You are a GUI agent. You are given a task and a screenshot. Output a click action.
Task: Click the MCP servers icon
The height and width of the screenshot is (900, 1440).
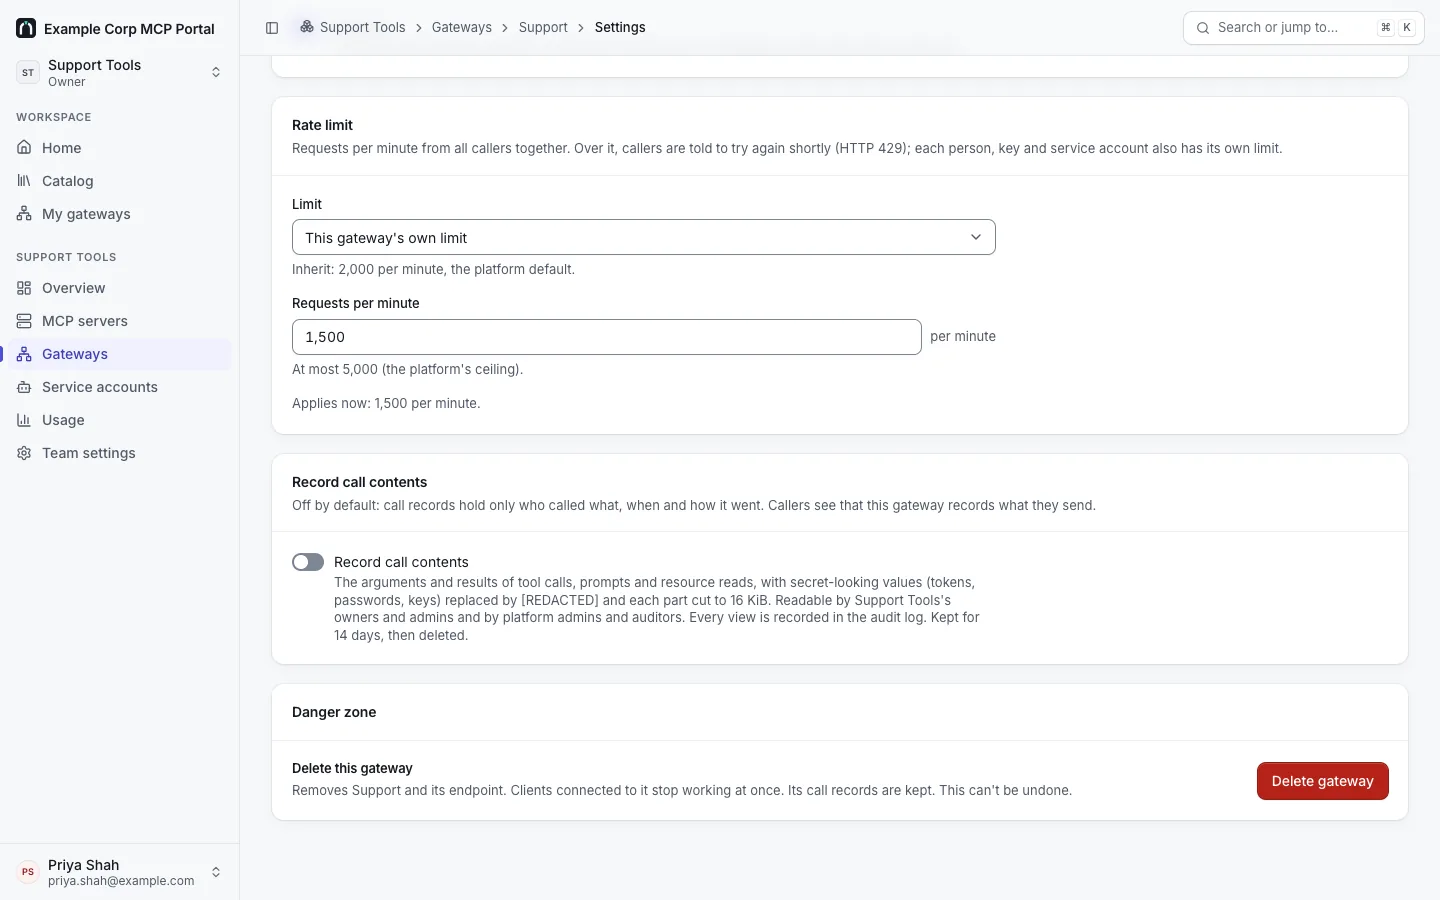click(x=24, y=320)
